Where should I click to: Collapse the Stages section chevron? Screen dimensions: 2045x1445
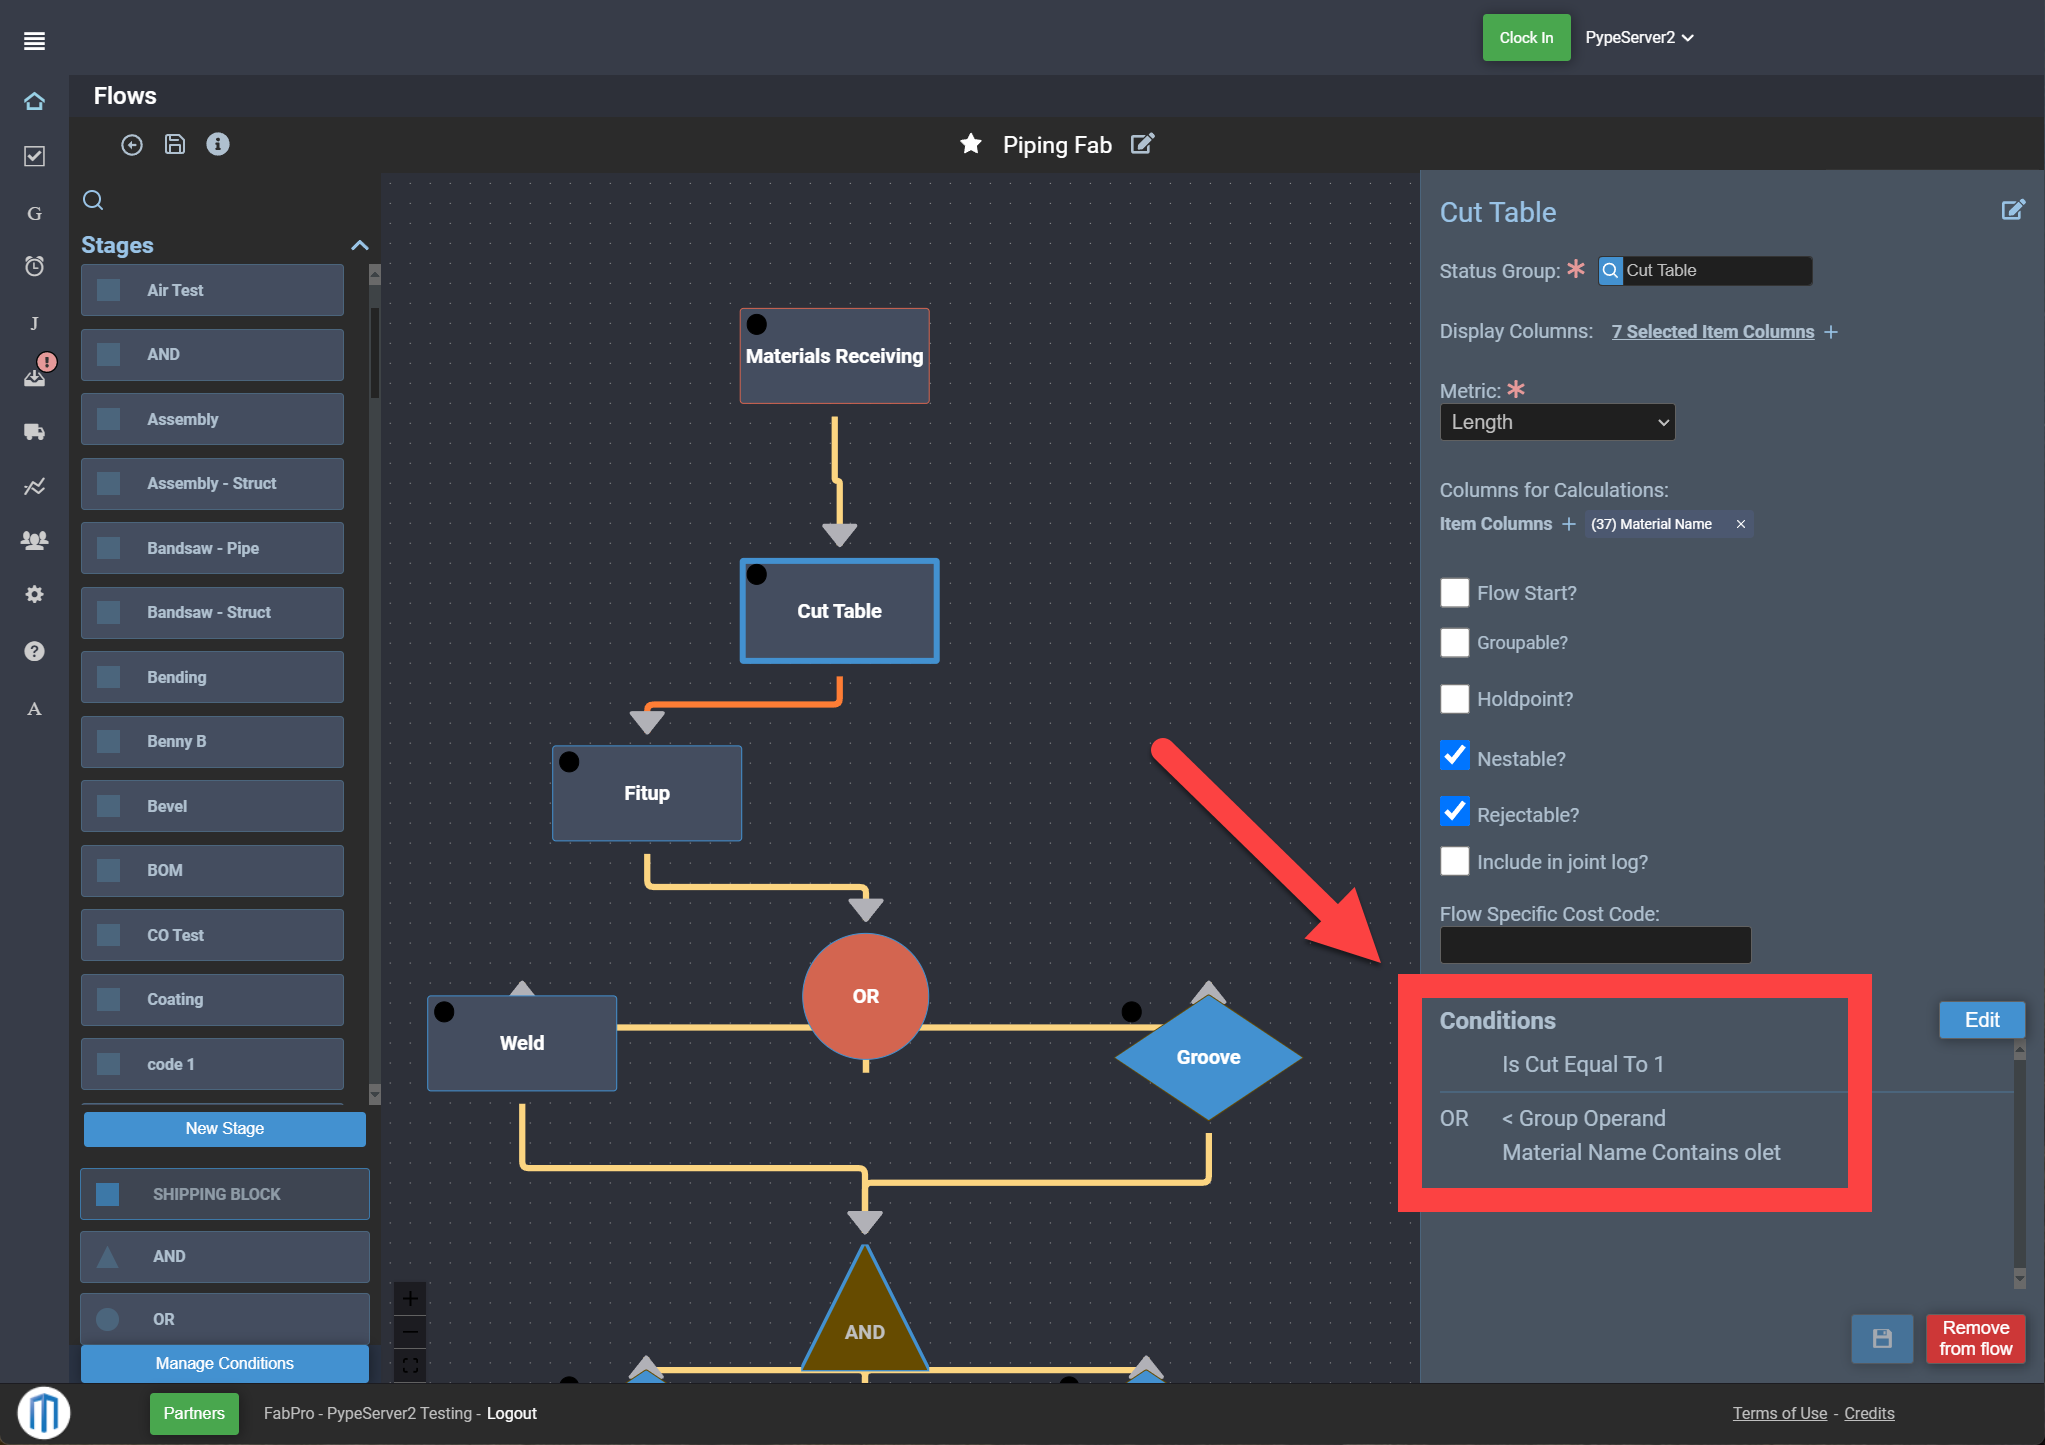(x=360, y=246)
